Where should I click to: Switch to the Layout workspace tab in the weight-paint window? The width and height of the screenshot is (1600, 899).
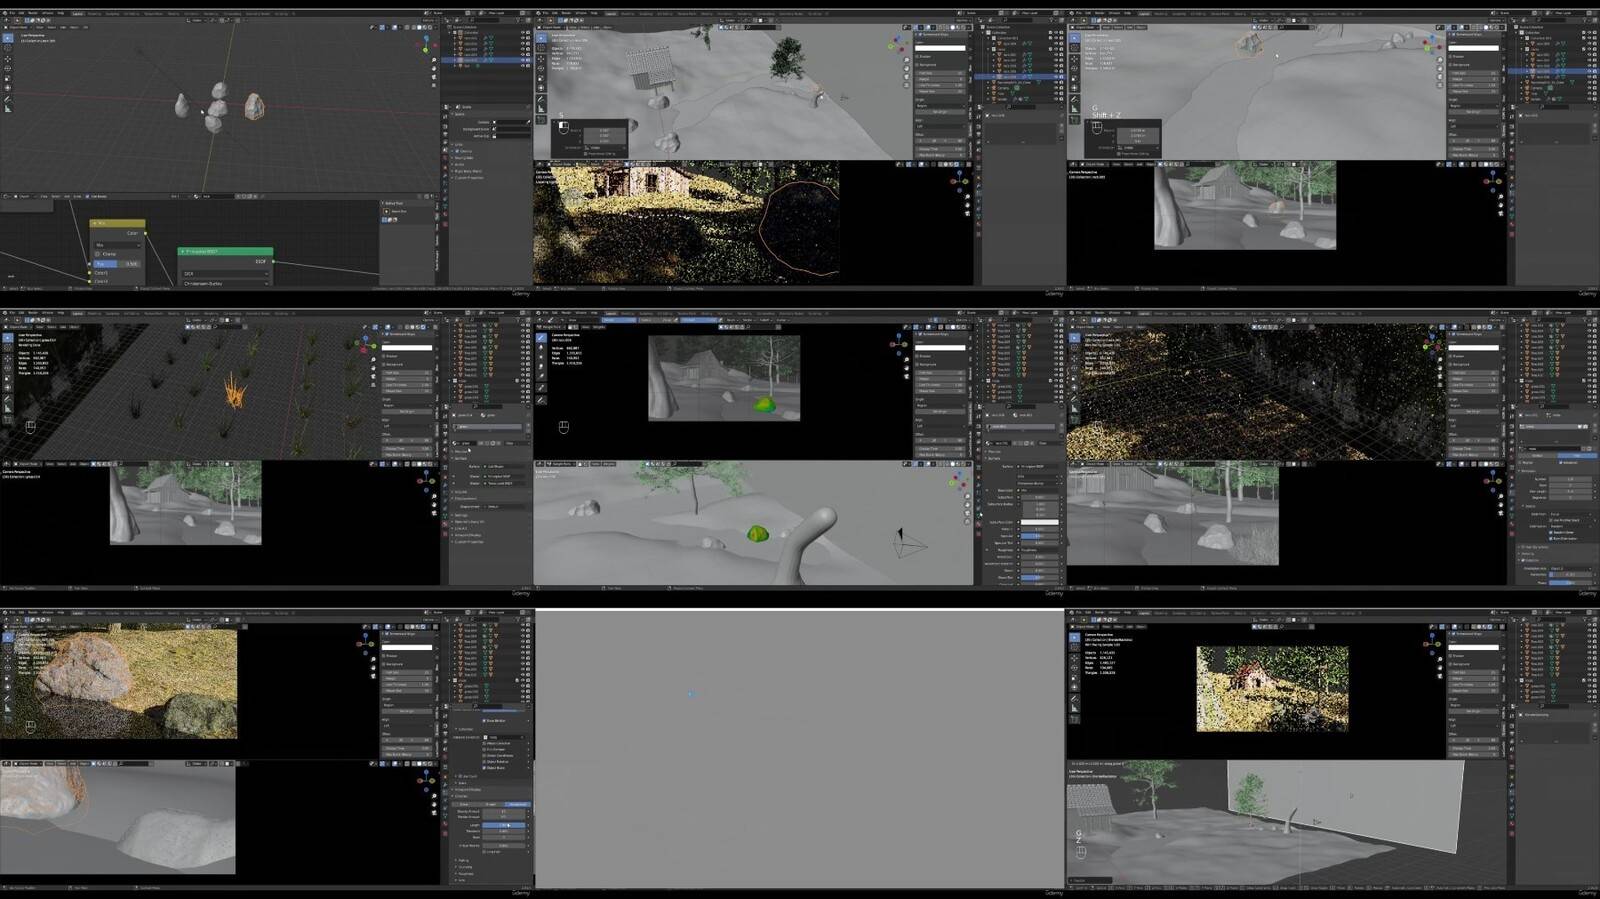(610, 313)
